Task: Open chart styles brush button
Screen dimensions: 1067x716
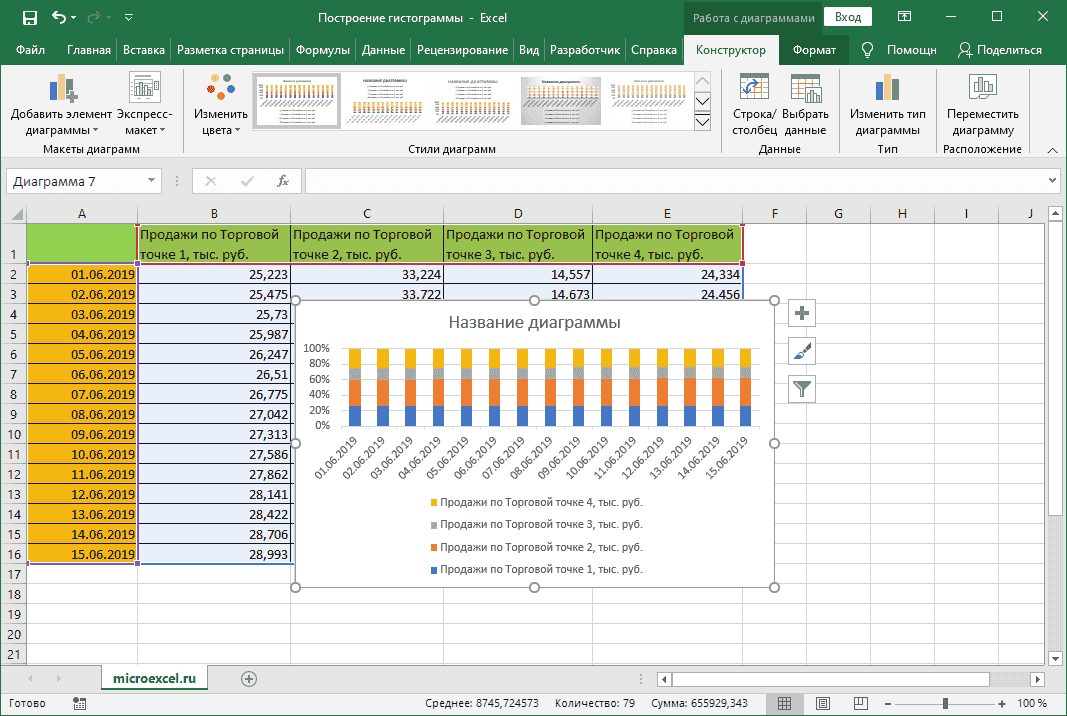Action: (802, 350)
